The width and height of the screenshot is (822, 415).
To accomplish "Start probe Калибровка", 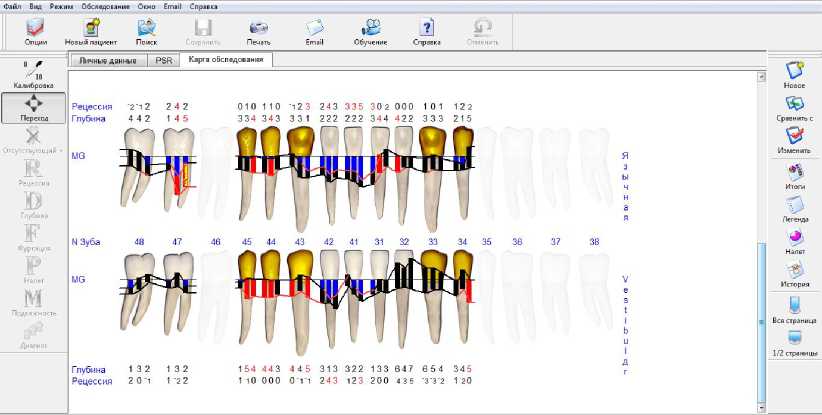I will 33,75.
